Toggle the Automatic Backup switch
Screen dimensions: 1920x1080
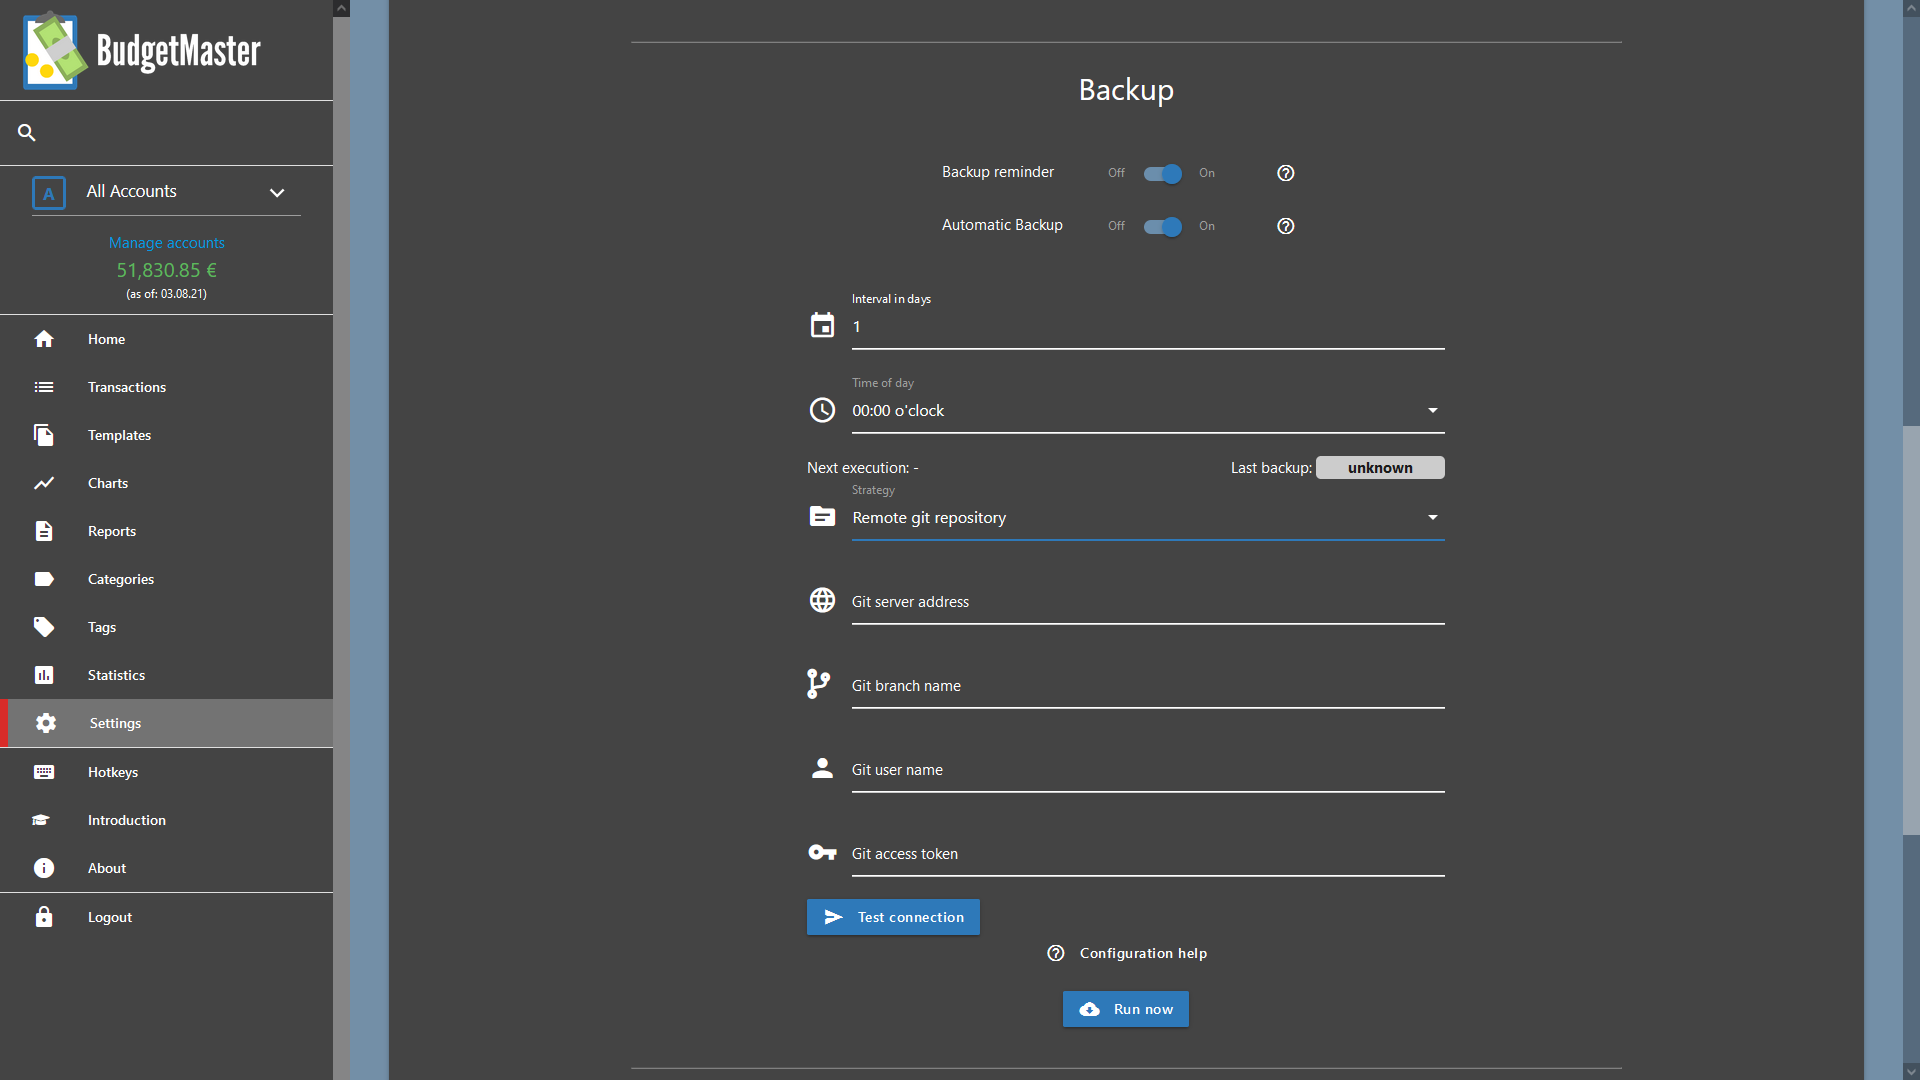coord(1163,226)
